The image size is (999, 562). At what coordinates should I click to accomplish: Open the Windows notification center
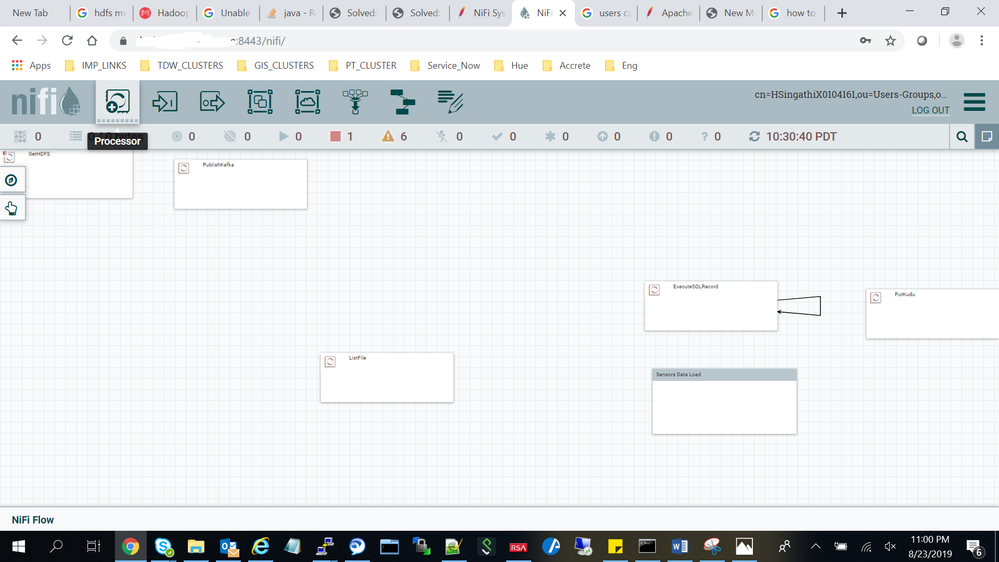click(x=974, y=547)
